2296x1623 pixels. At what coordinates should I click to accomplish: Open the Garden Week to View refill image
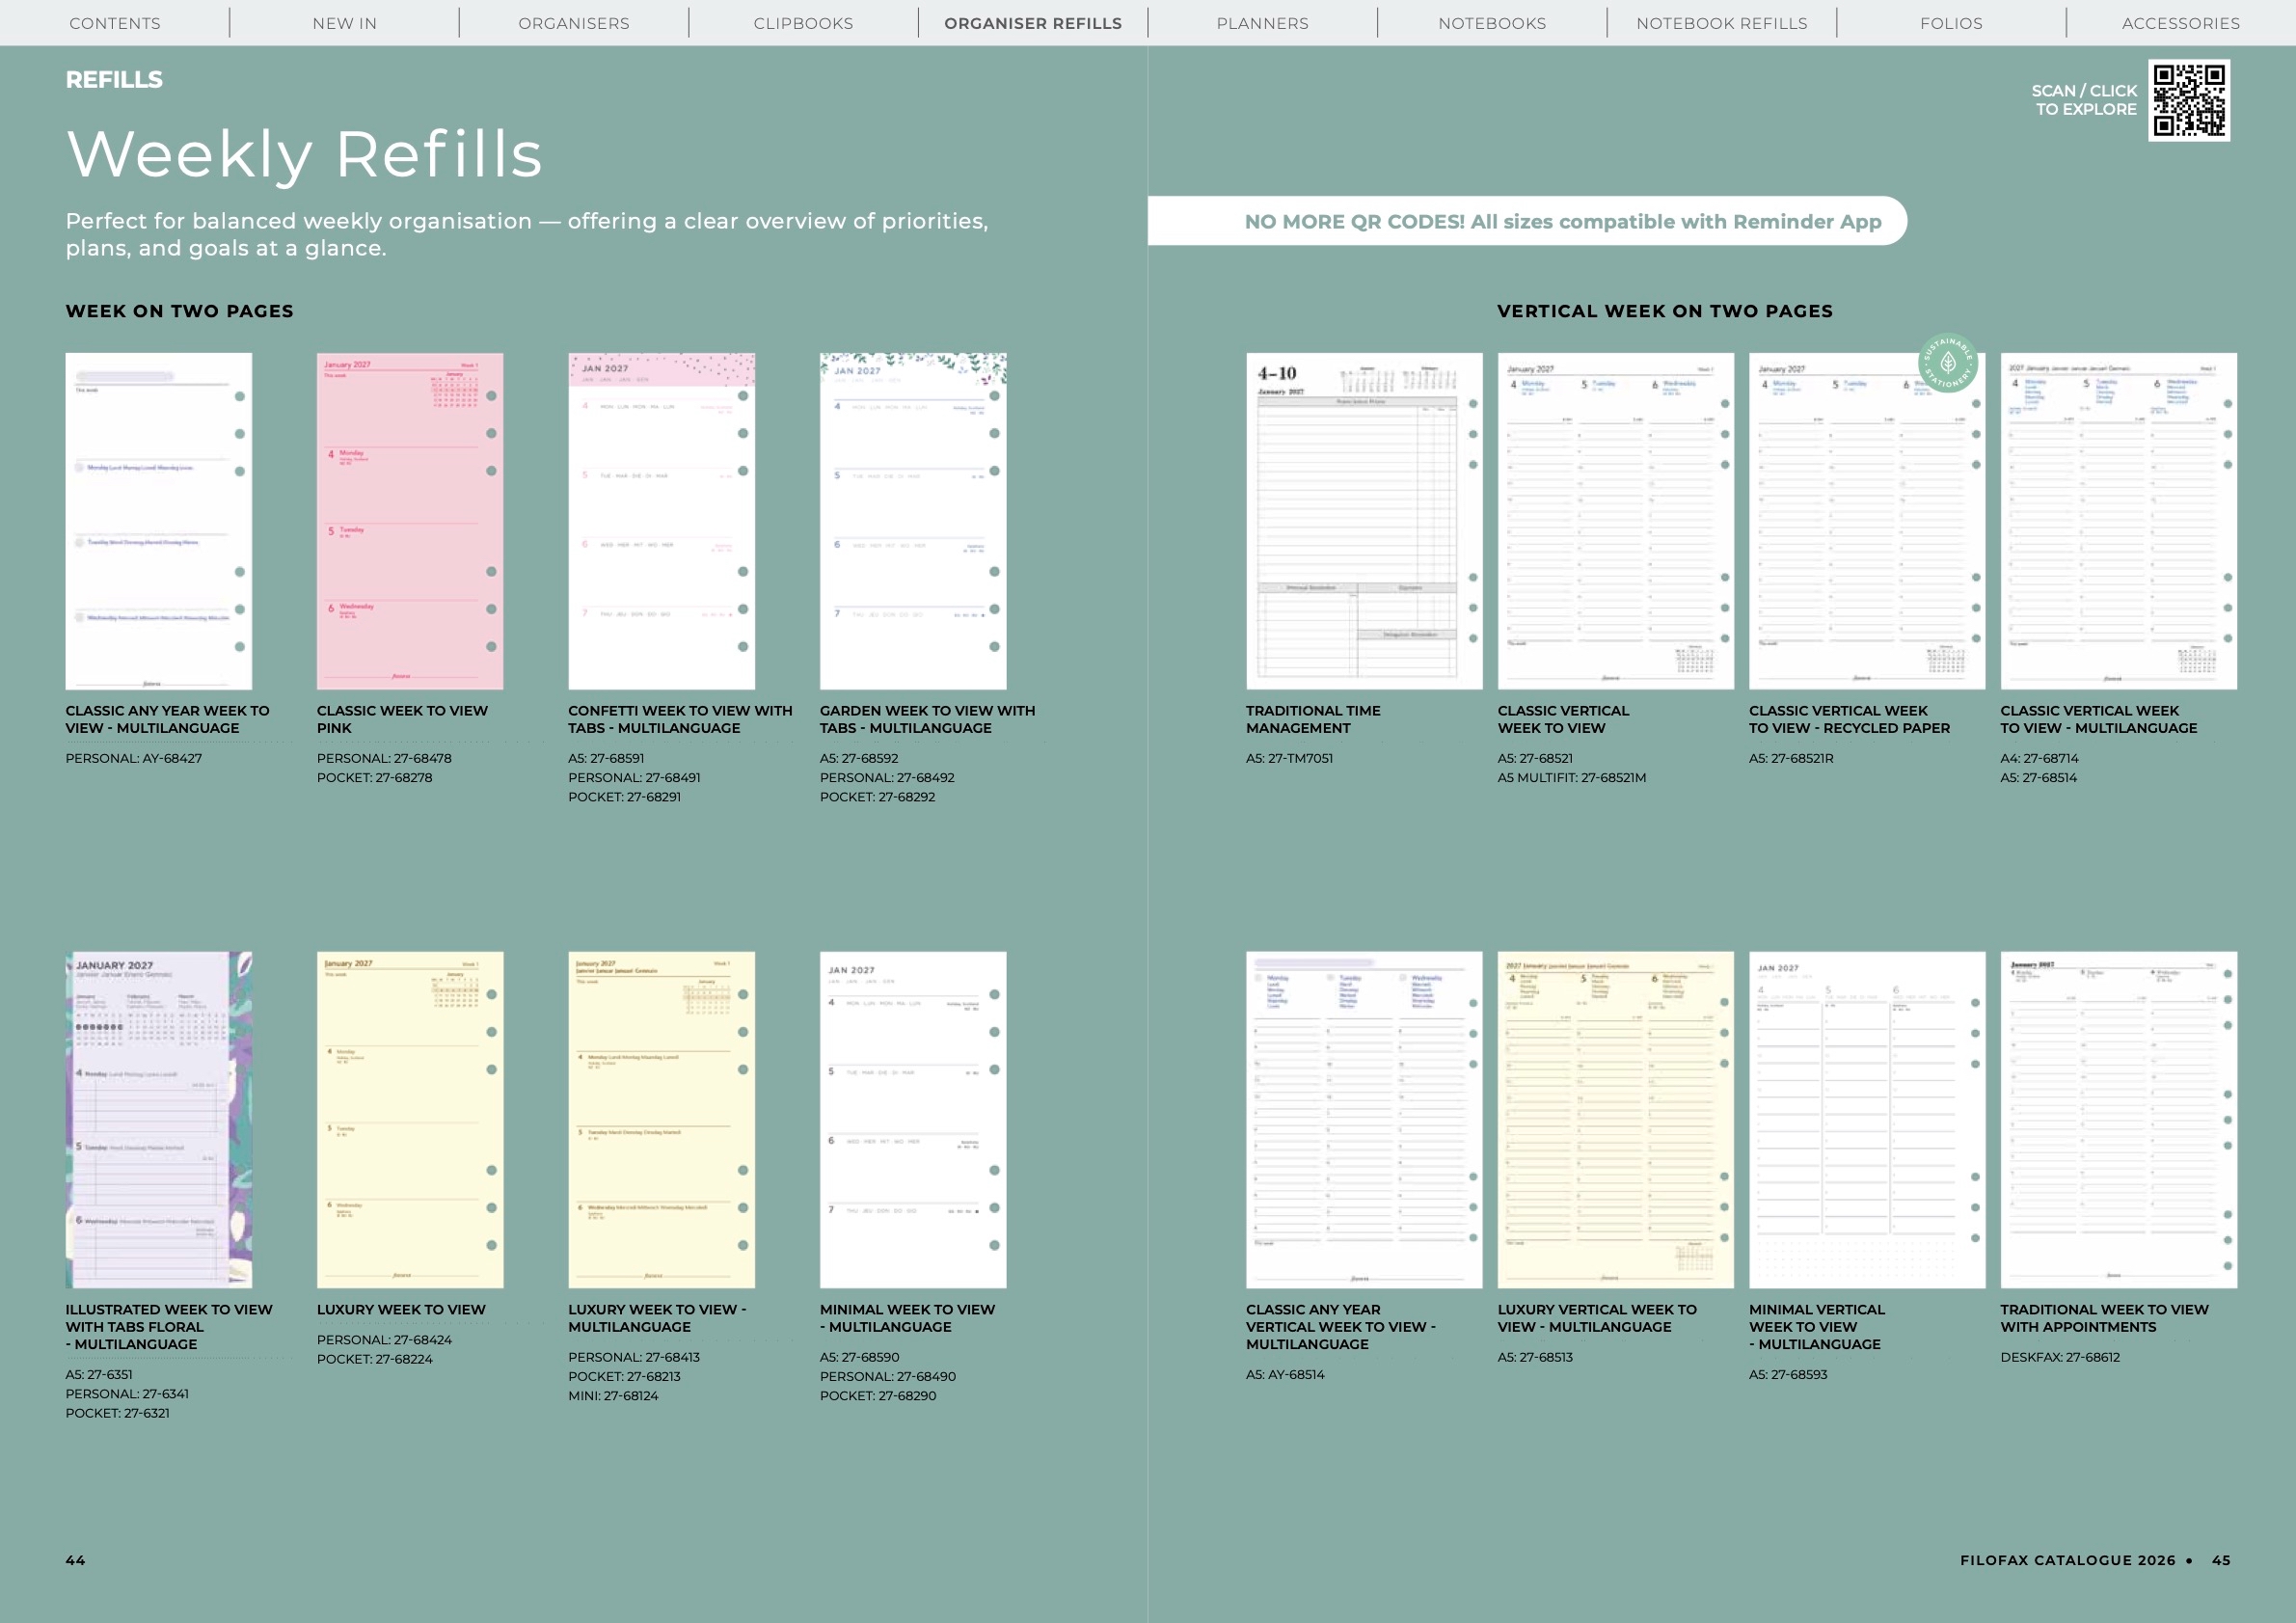[913, 521]
